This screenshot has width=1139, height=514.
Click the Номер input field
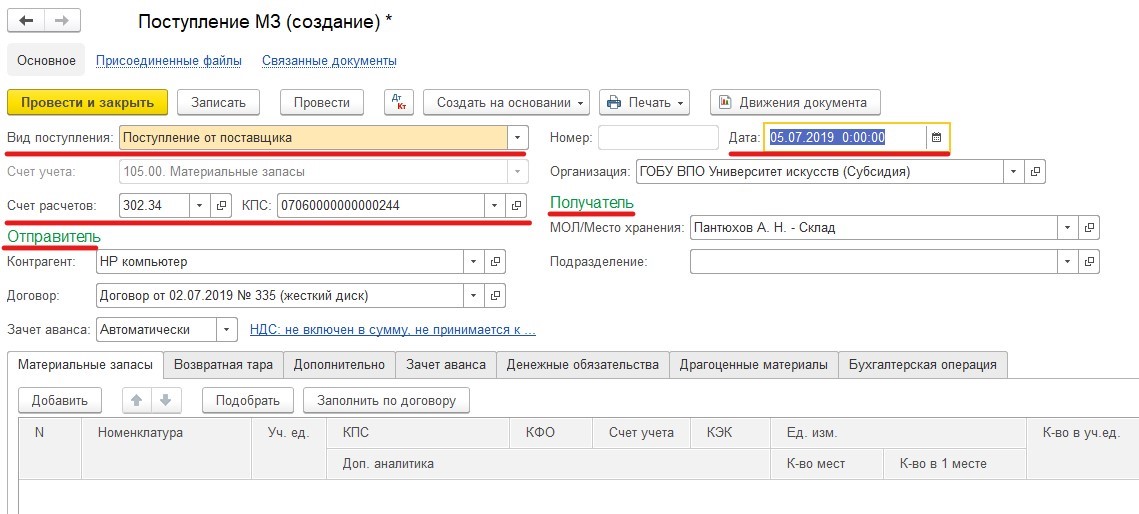tap(658, 138)
